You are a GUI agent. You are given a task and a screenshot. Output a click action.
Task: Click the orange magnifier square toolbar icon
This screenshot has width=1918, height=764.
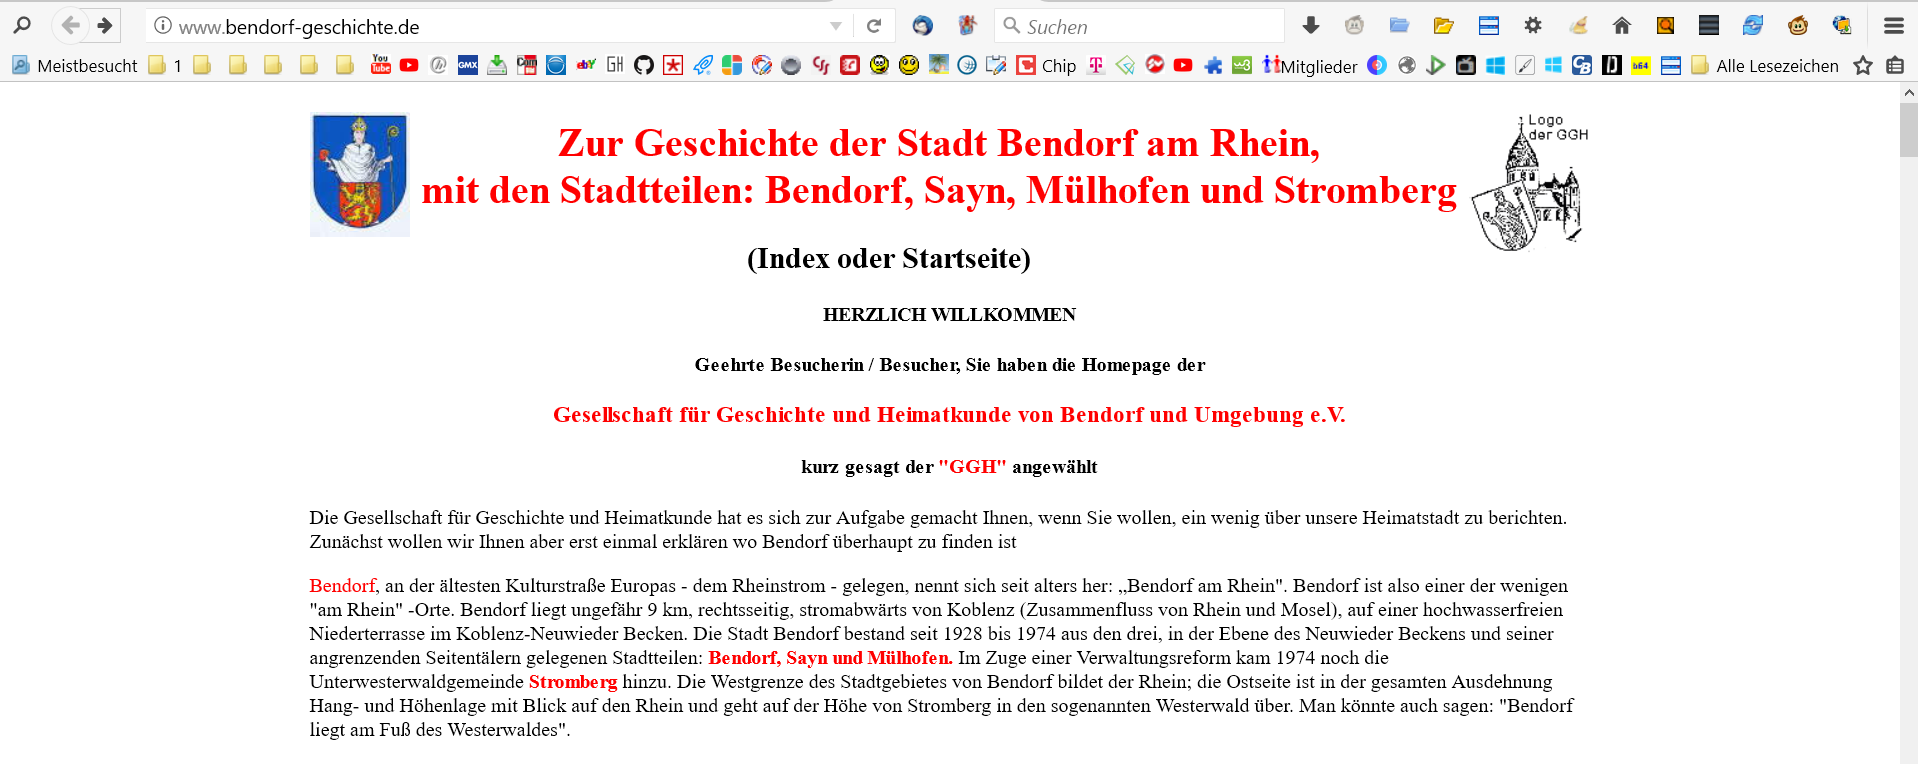[x=1665, y=25]
